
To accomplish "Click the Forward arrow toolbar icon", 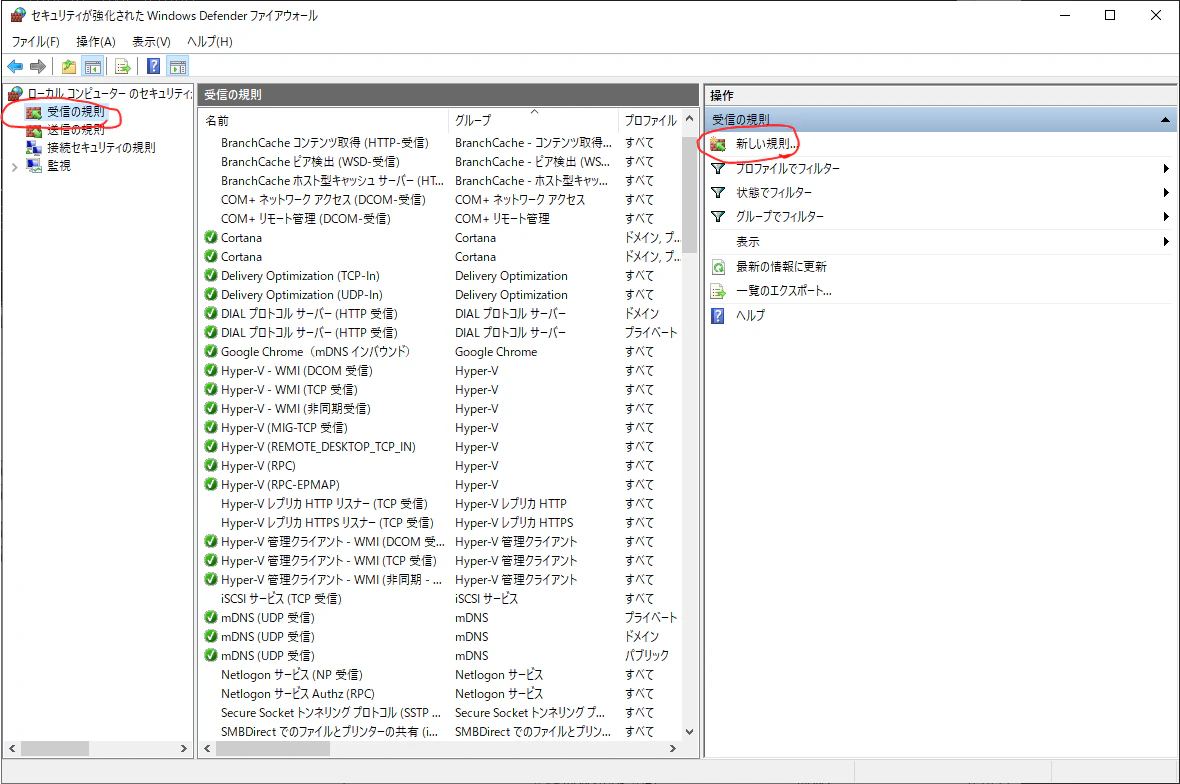I will tap(38, 67).
